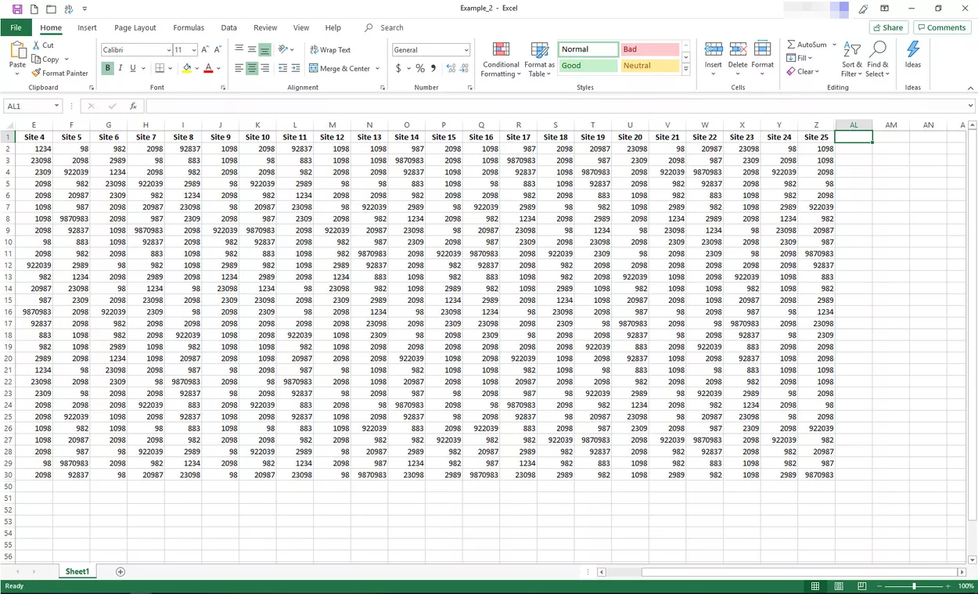
Task: Toggle Italic formatting
Action: click(x=121, y=69)
